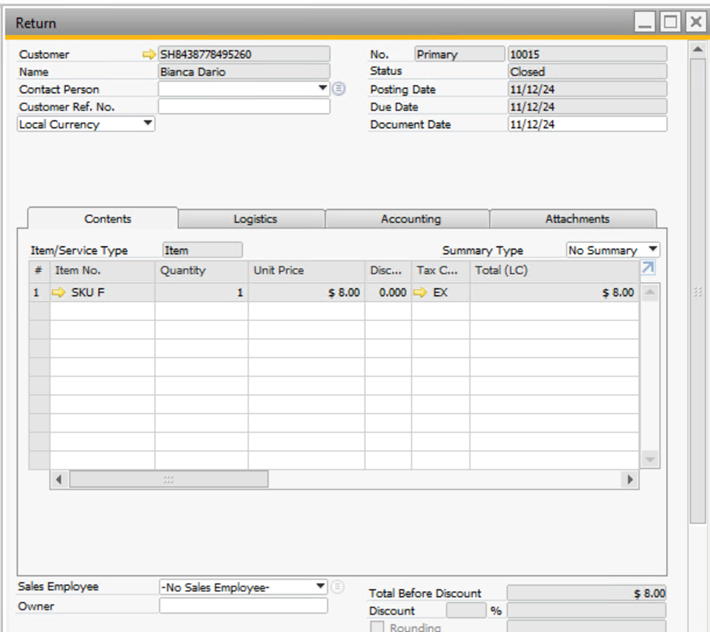Viewport: 710px width, 632px height.
Task: Click the Total (LC) column header
Action: (554, 270)
